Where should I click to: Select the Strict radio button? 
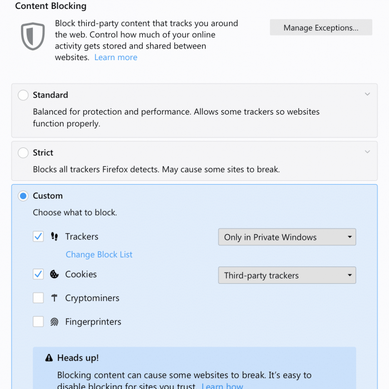[23, 153]
